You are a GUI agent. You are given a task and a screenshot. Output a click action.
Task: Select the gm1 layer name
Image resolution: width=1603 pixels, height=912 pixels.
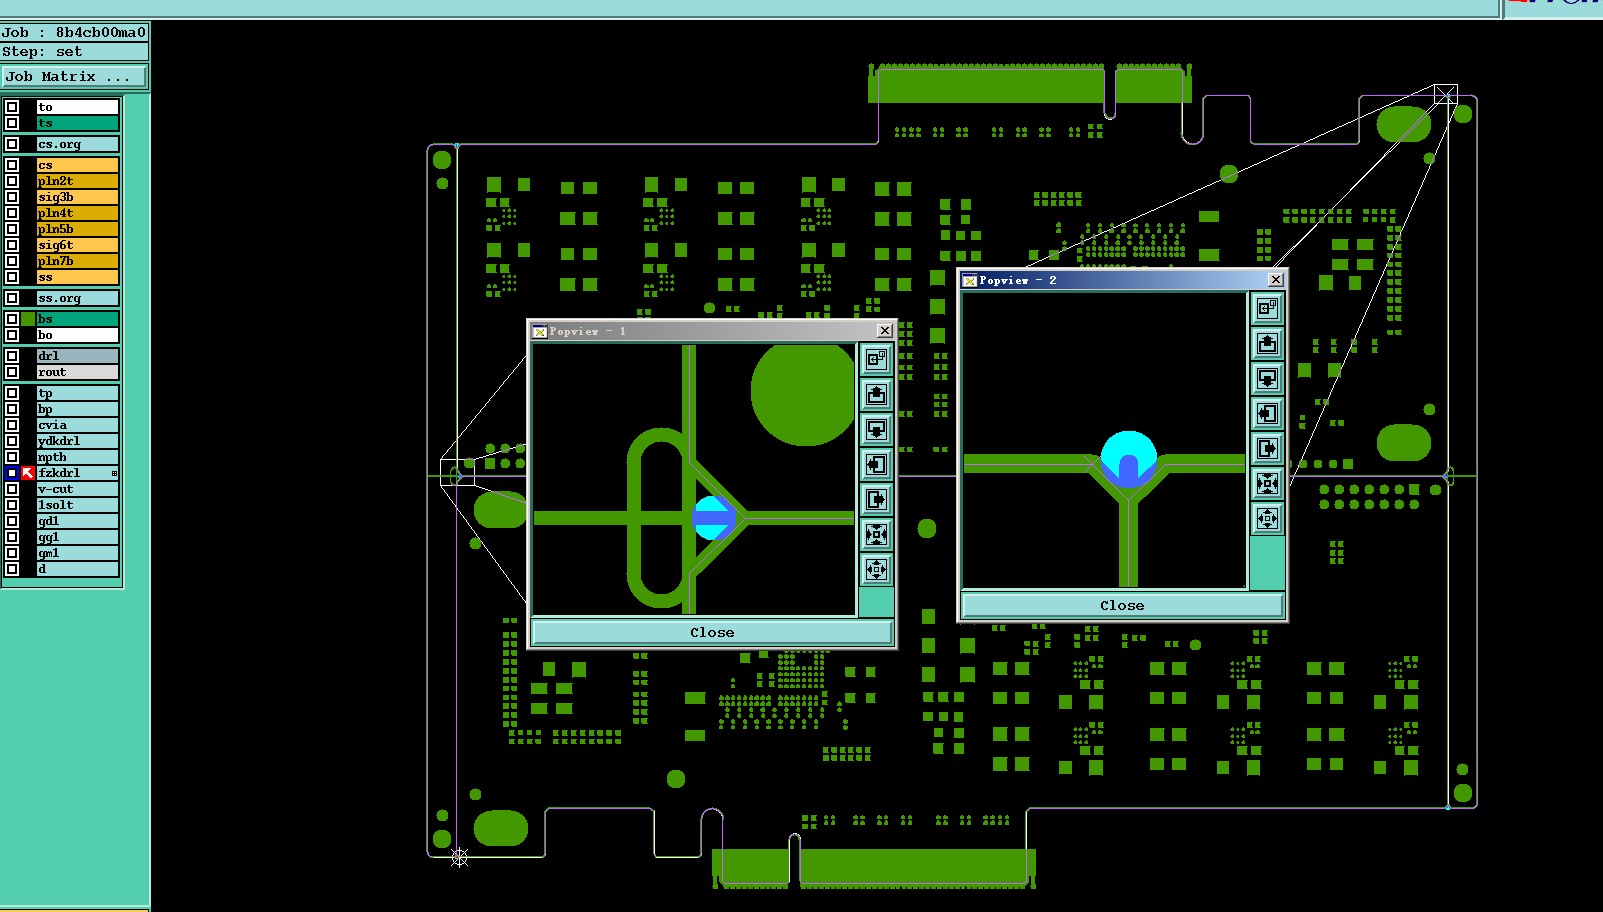coord(77,553)
